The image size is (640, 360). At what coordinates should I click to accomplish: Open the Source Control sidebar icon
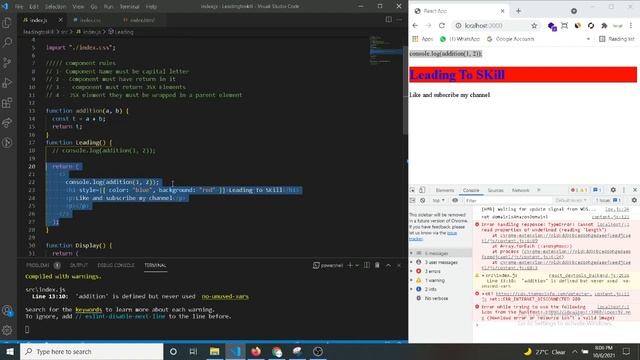coord(7,62)
